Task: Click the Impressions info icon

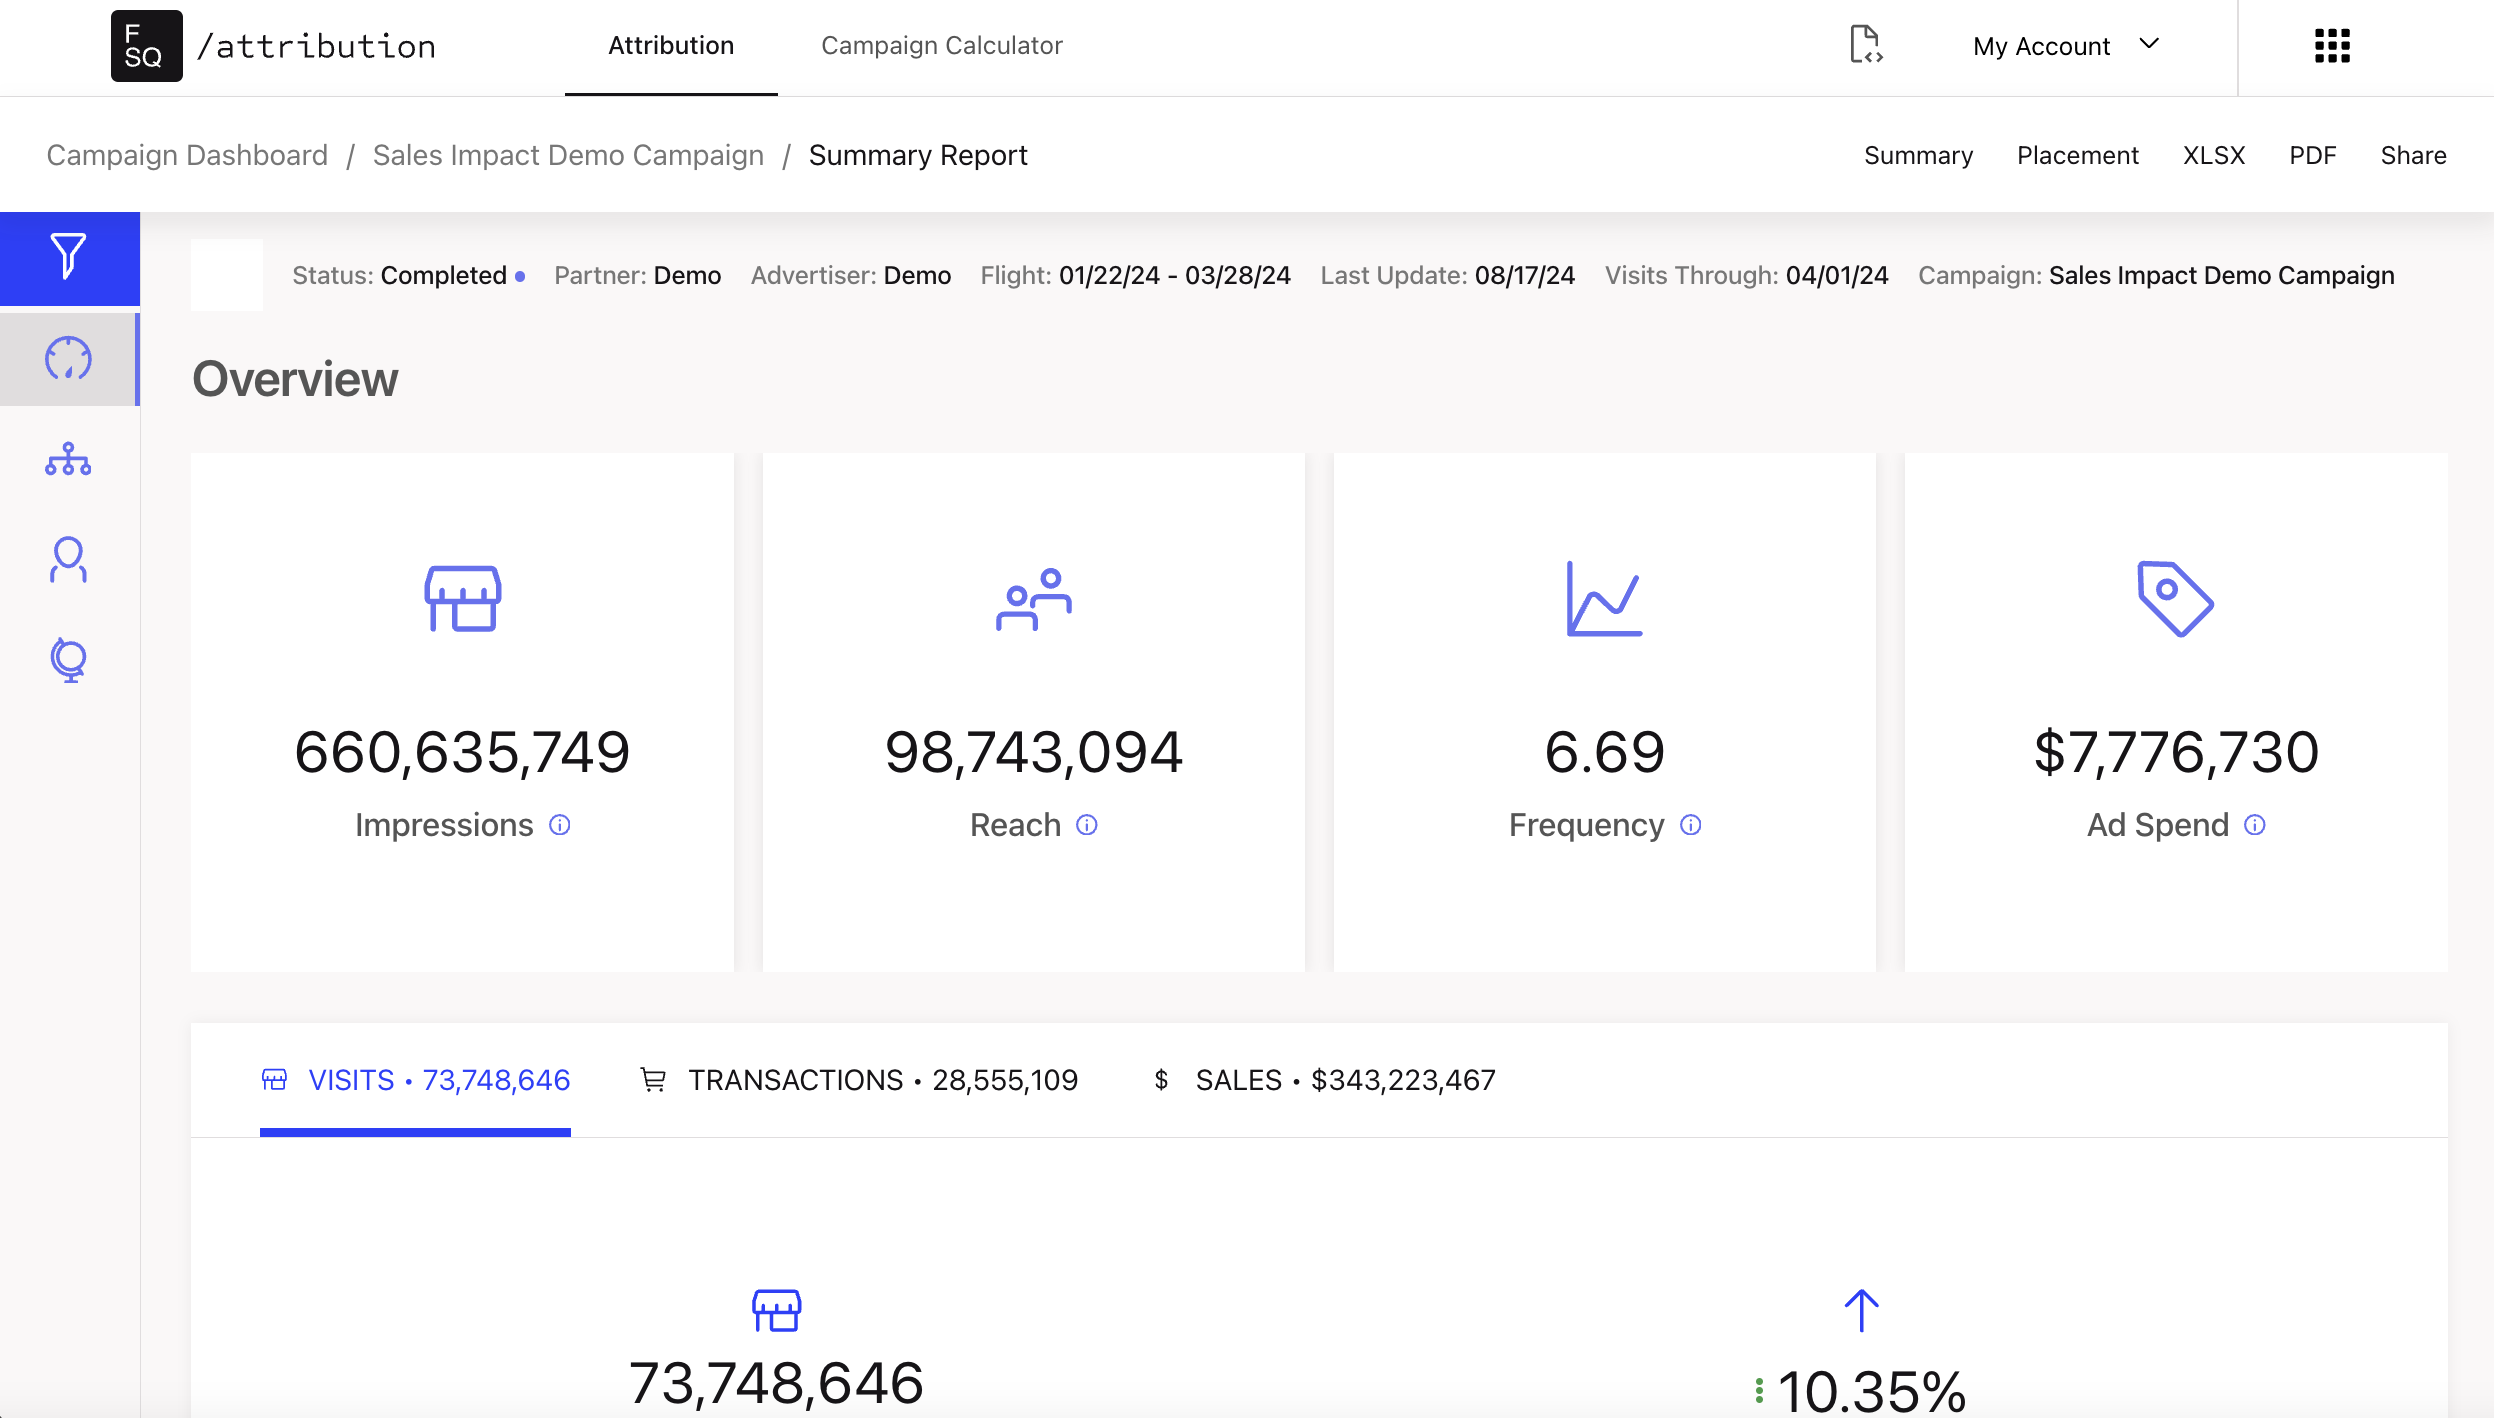Action: tap(560, 825)
